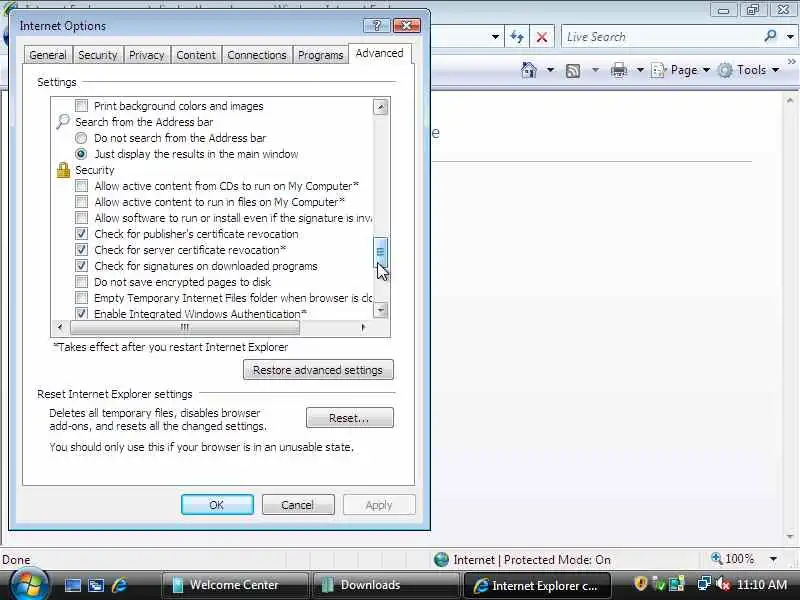Click settings list scroll down arrow
This screenshot has width=800, height=600.
tap(381, 310)
